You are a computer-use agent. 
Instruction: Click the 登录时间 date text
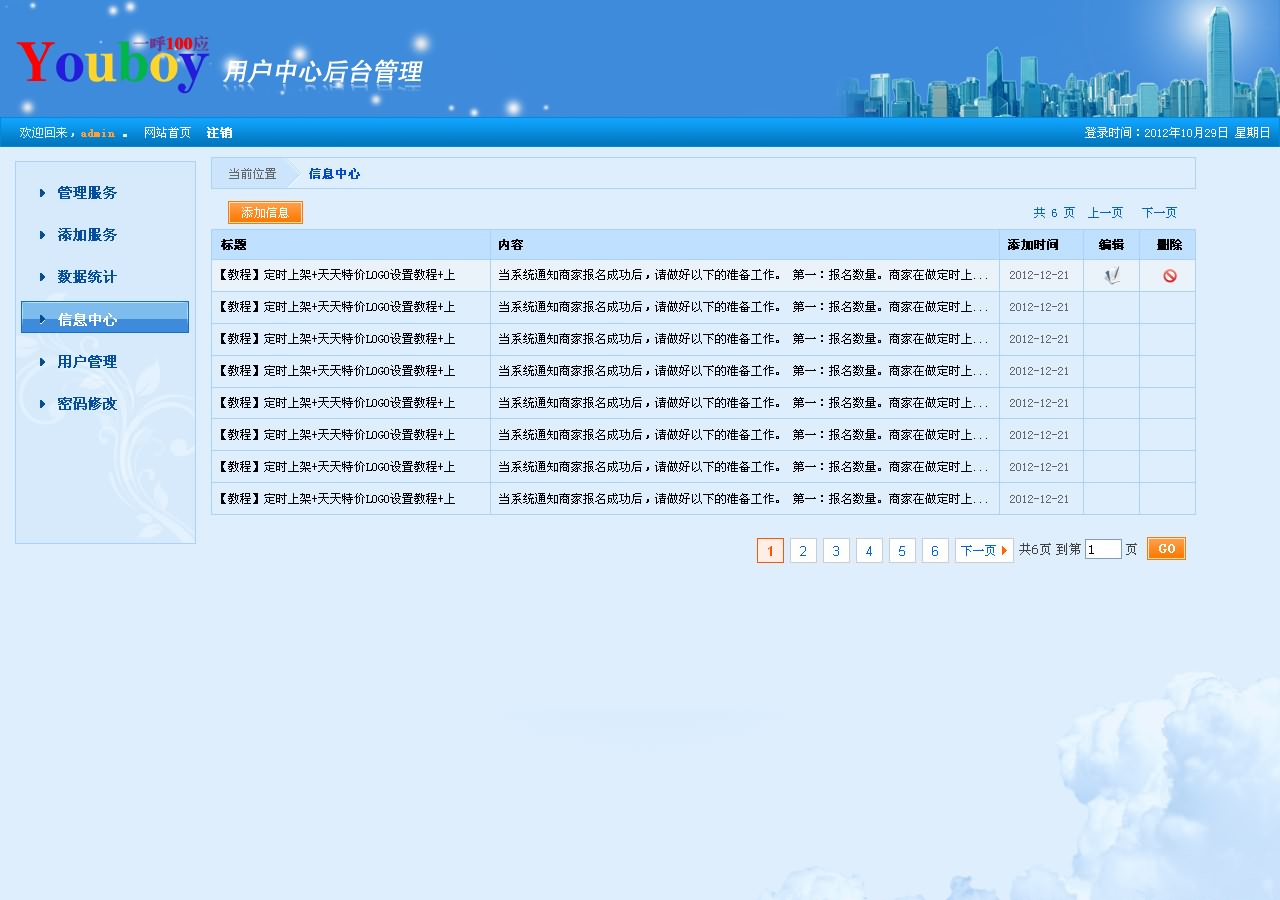click(1178, 133)
